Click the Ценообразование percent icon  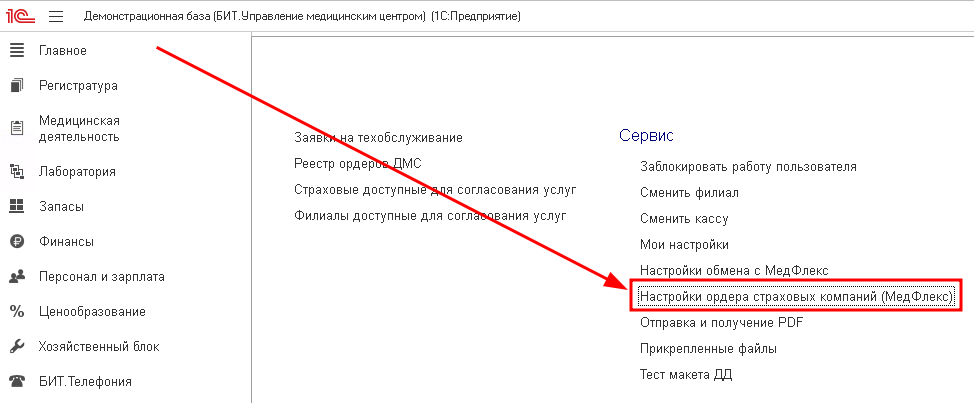(x=17, y=311)
